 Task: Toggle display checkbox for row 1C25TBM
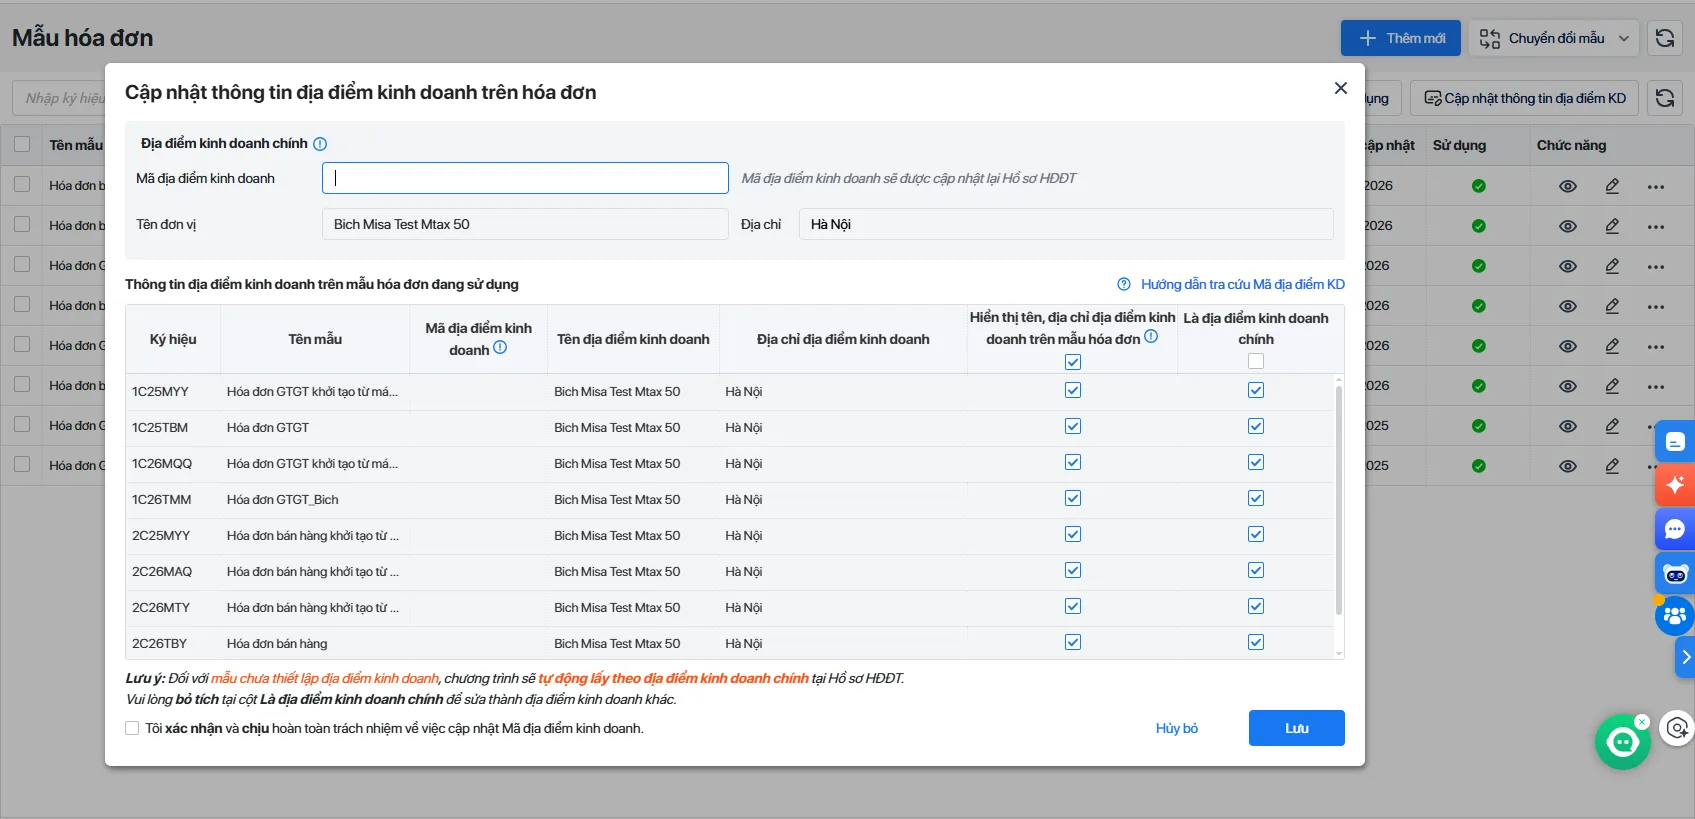(x=1073, y=426)
